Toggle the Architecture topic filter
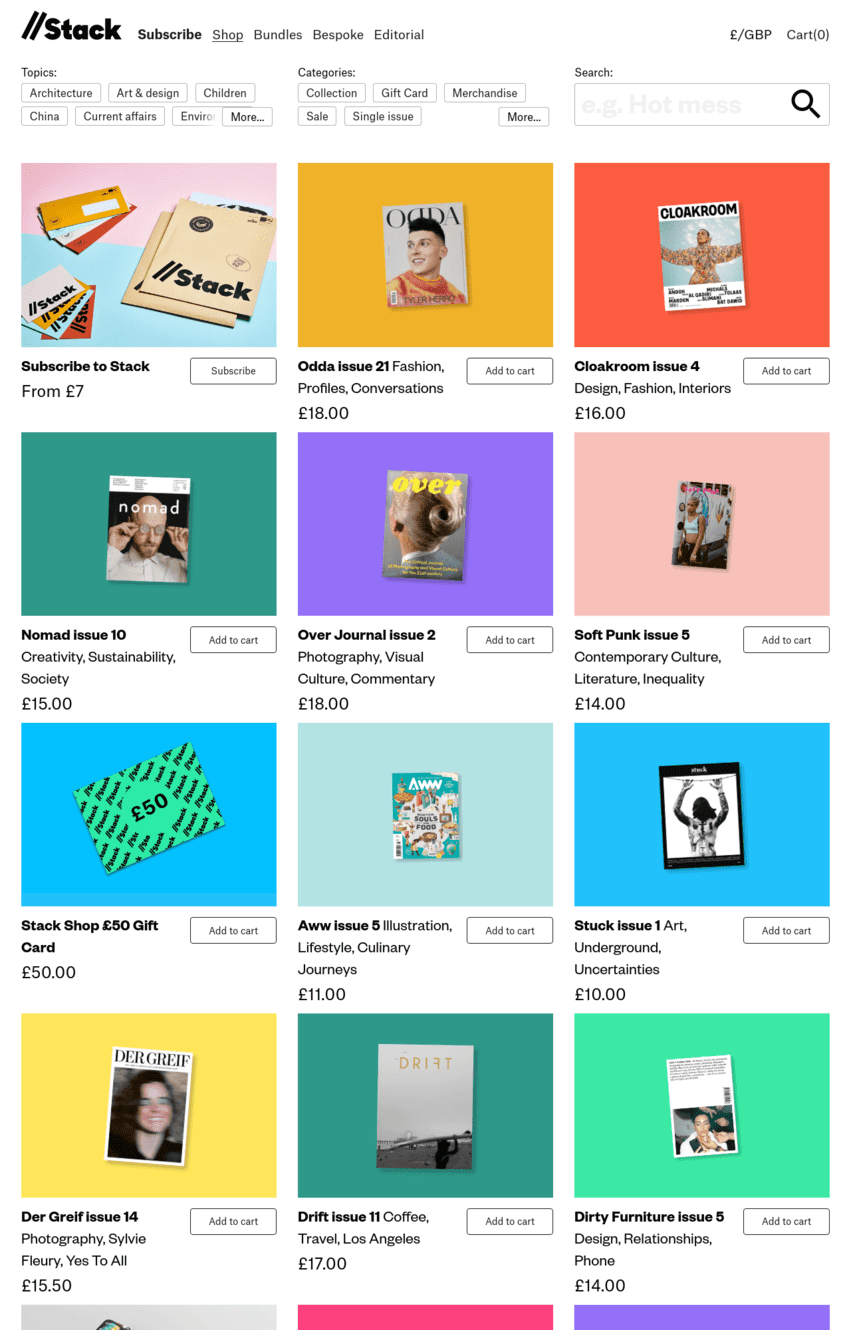Screen dimensions: 851x1330 pyautogui.click(x=61, y=93)
